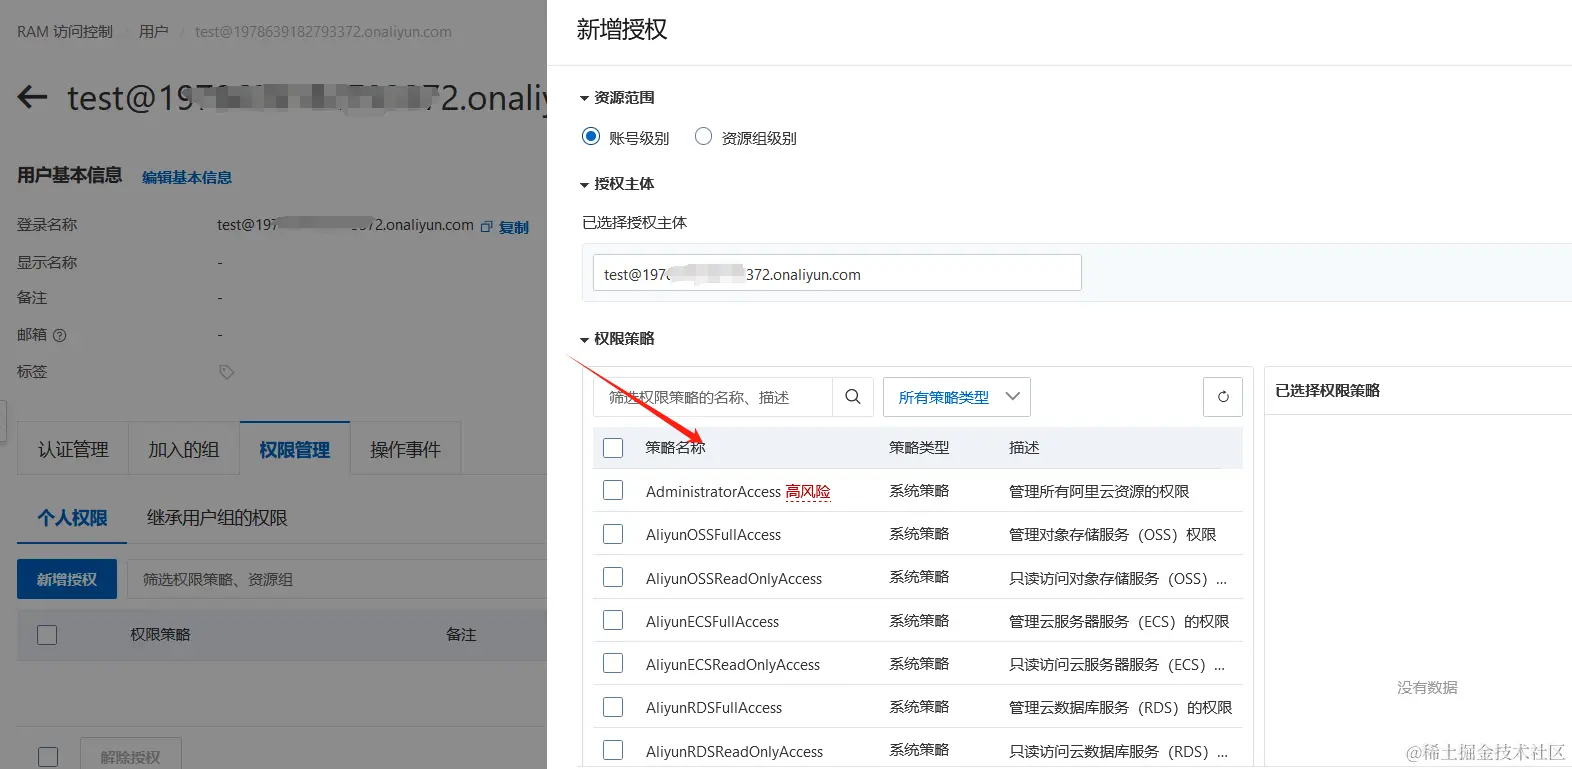Collapse the 授权主体 section

(x=584, y=184)
